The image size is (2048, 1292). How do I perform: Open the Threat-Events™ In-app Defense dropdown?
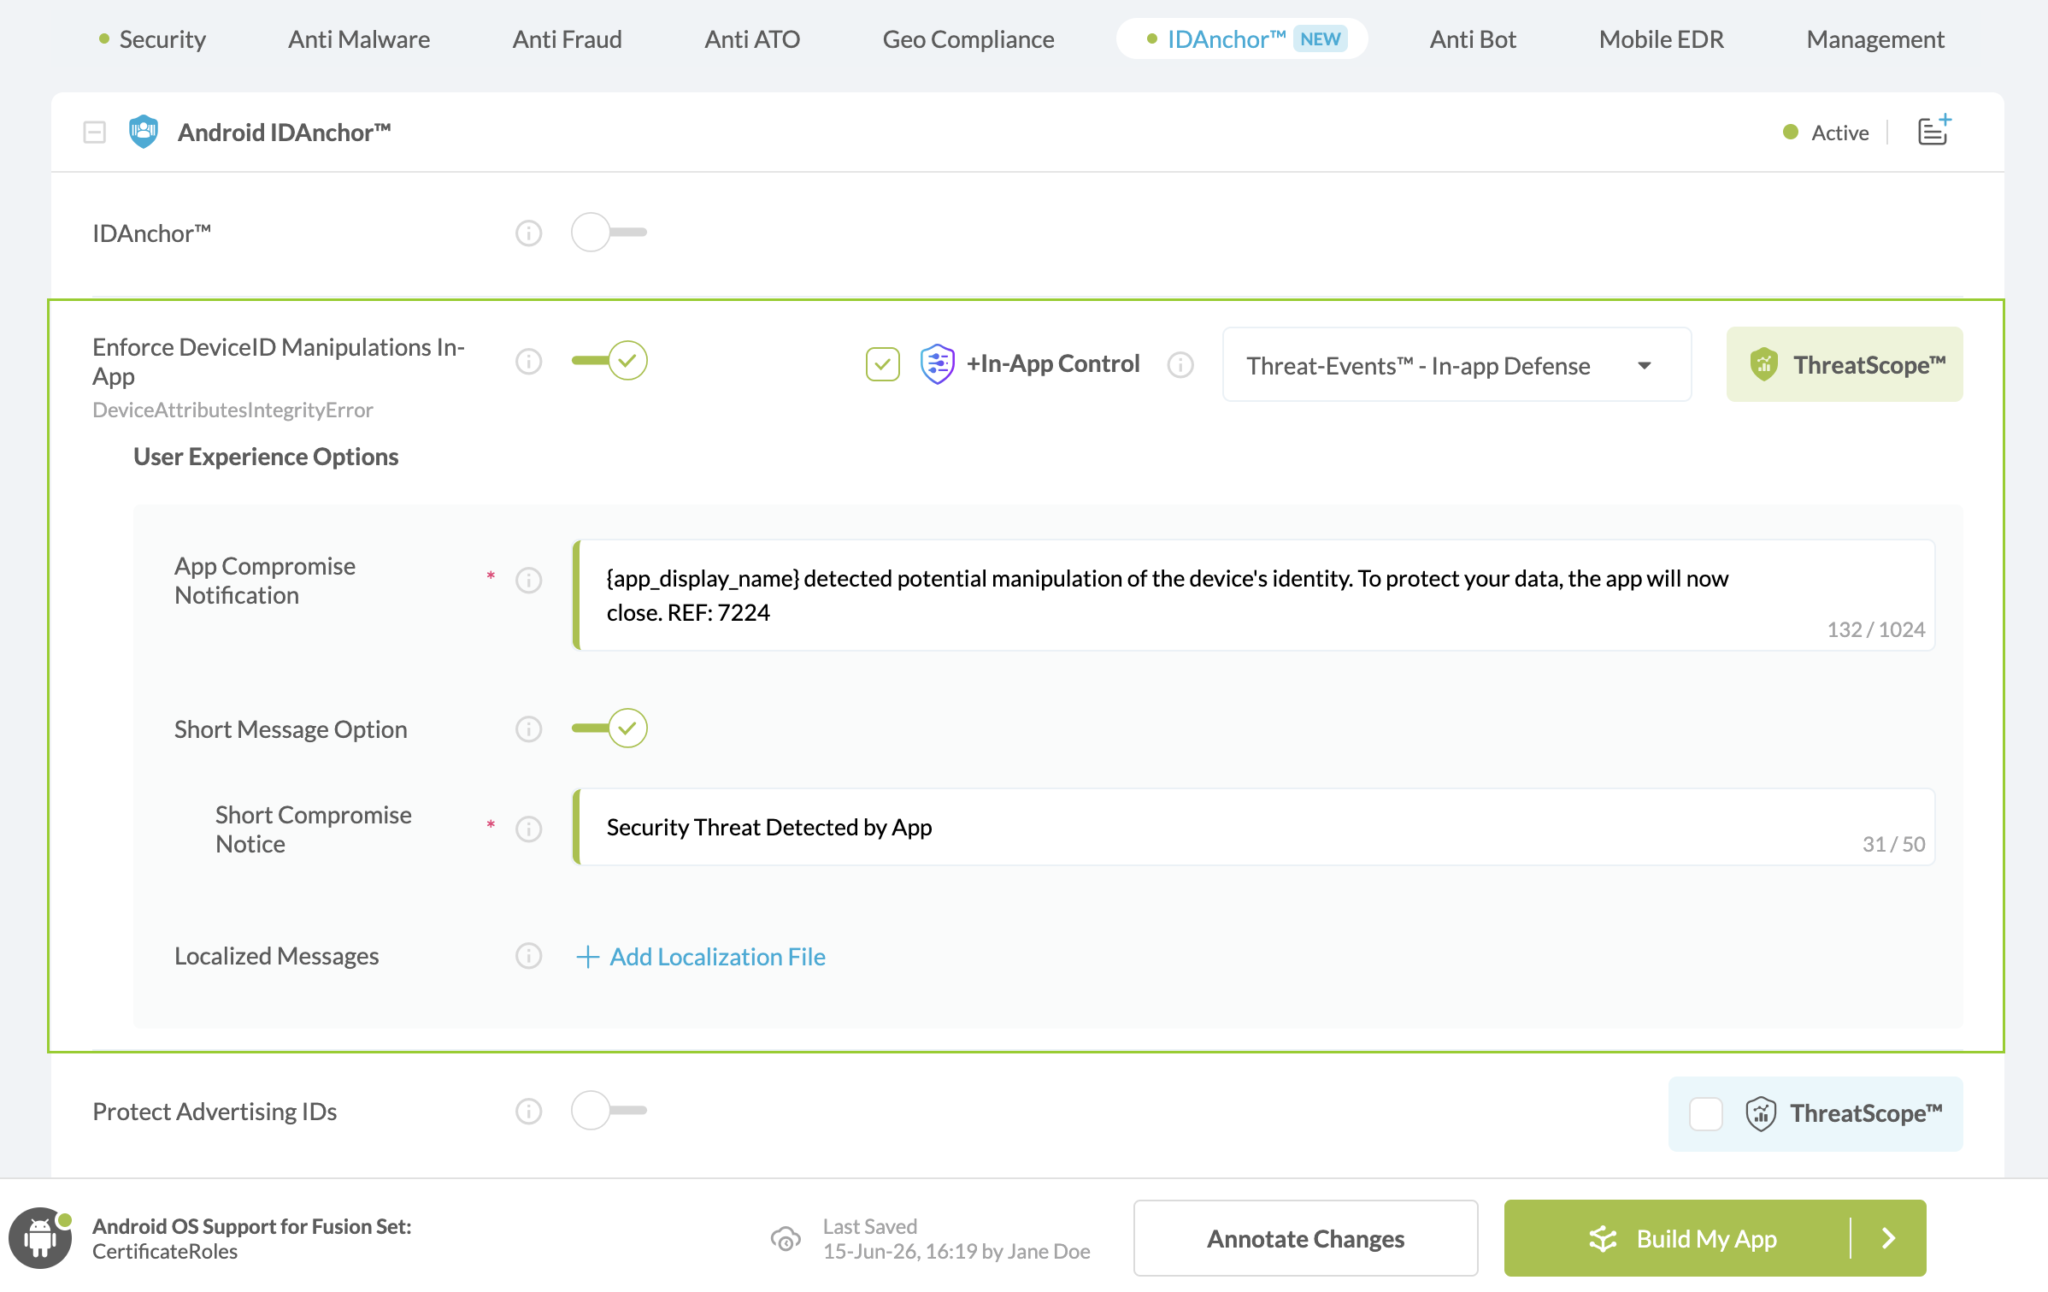click(x=1457, y=365)
